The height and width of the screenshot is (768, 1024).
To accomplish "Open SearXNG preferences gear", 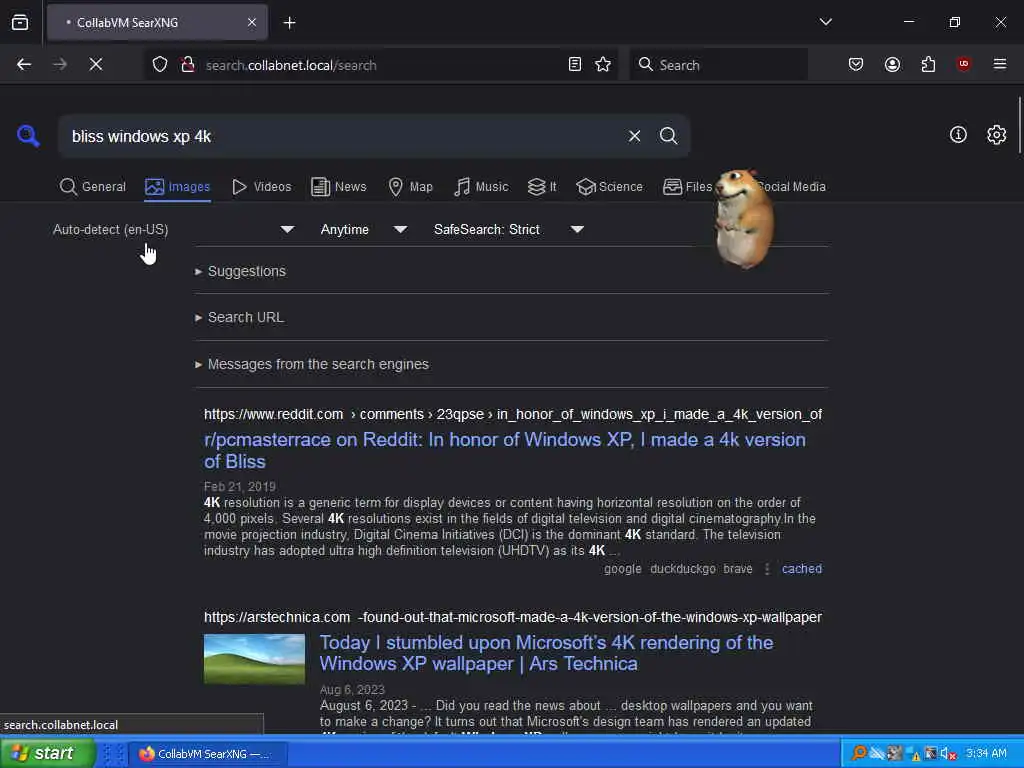I will click(x=996, y=135).
